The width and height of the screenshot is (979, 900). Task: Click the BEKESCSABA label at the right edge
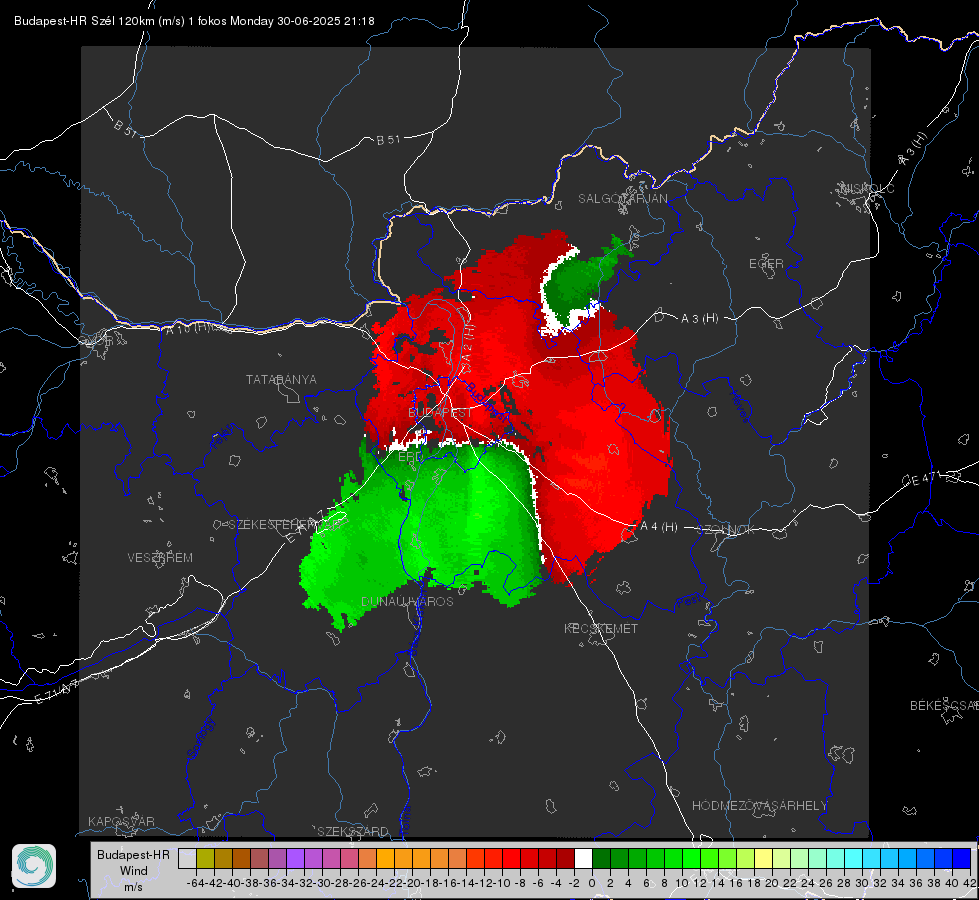(x=944, y=706)
